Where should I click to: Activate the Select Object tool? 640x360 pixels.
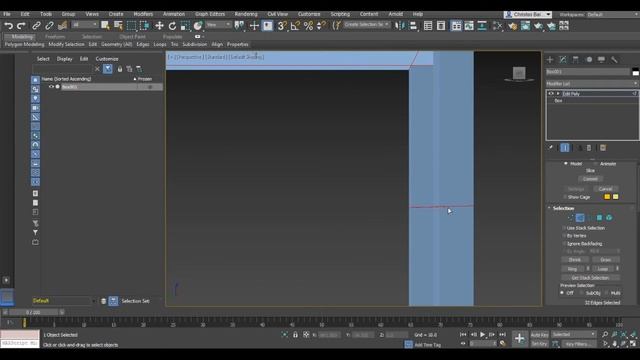pos(105,26)
